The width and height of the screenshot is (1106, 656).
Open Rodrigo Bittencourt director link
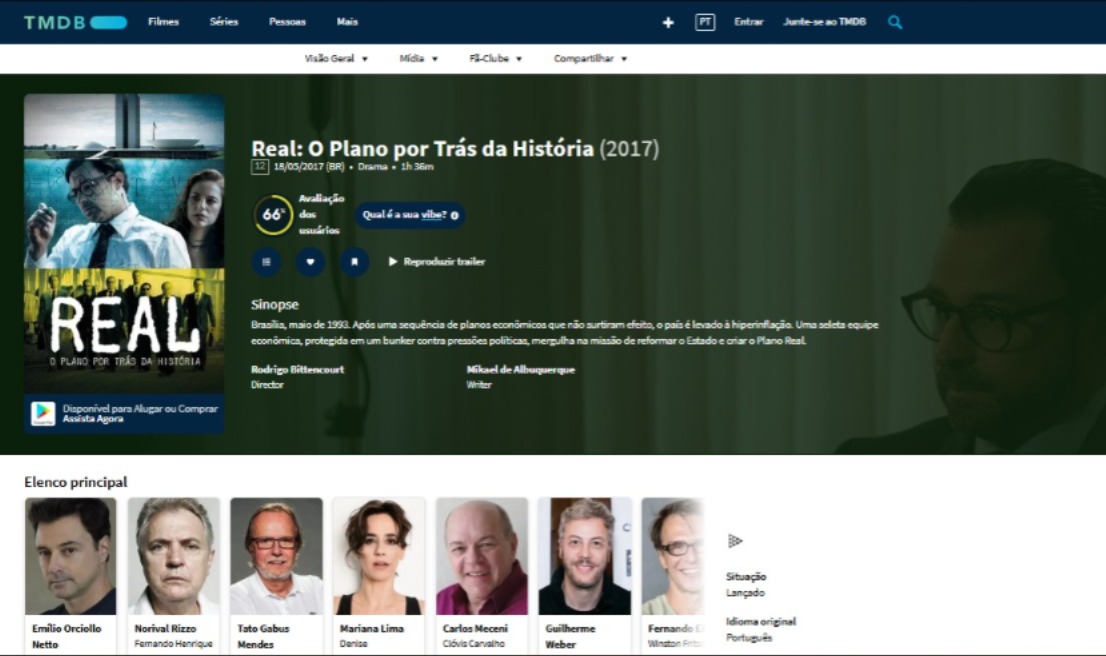tap(298, 370)
